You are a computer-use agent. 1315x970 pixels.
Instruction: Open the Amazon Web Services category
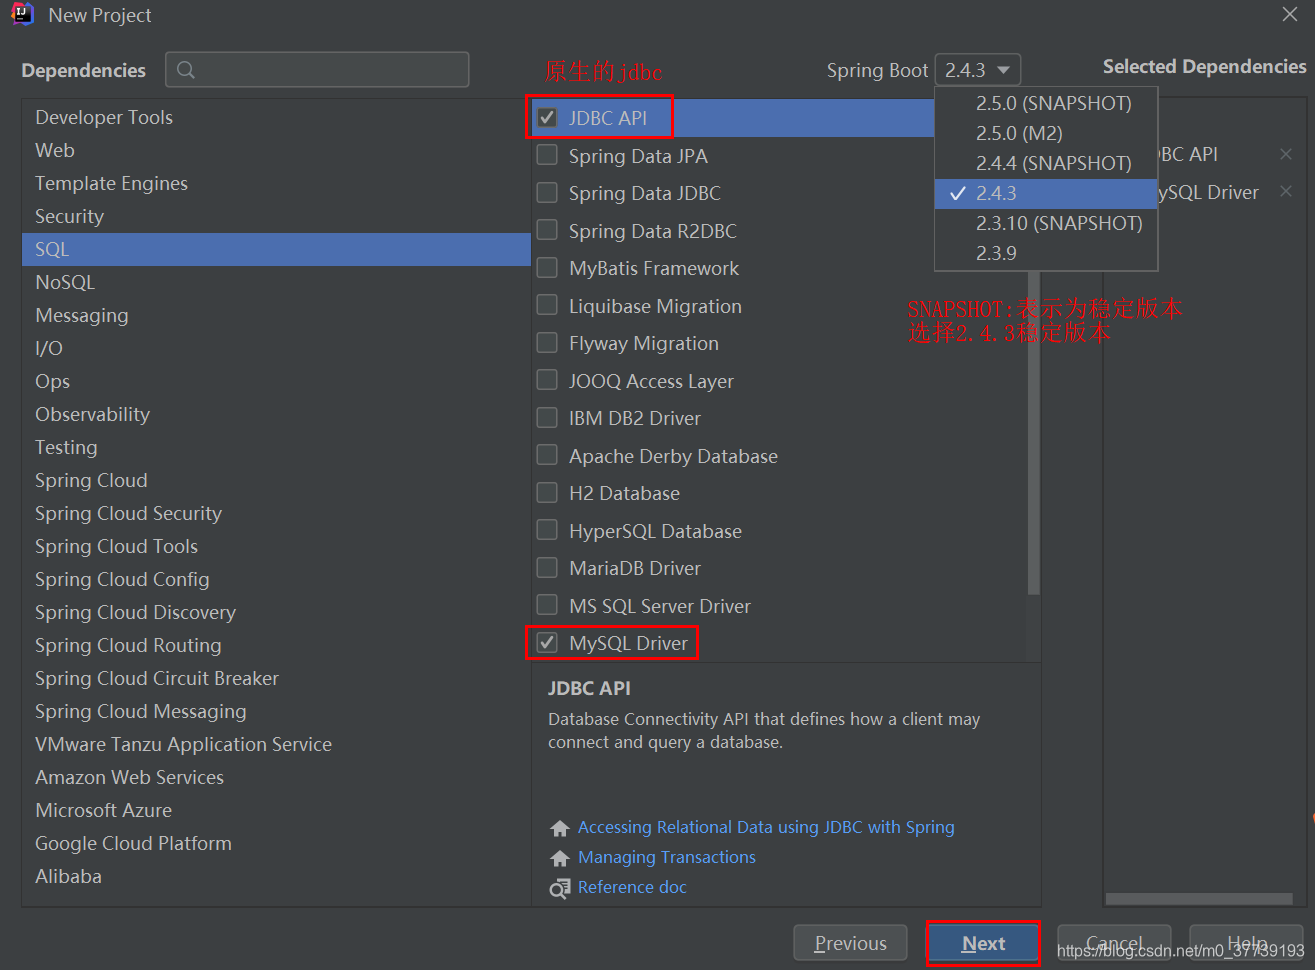pos(276,777)
